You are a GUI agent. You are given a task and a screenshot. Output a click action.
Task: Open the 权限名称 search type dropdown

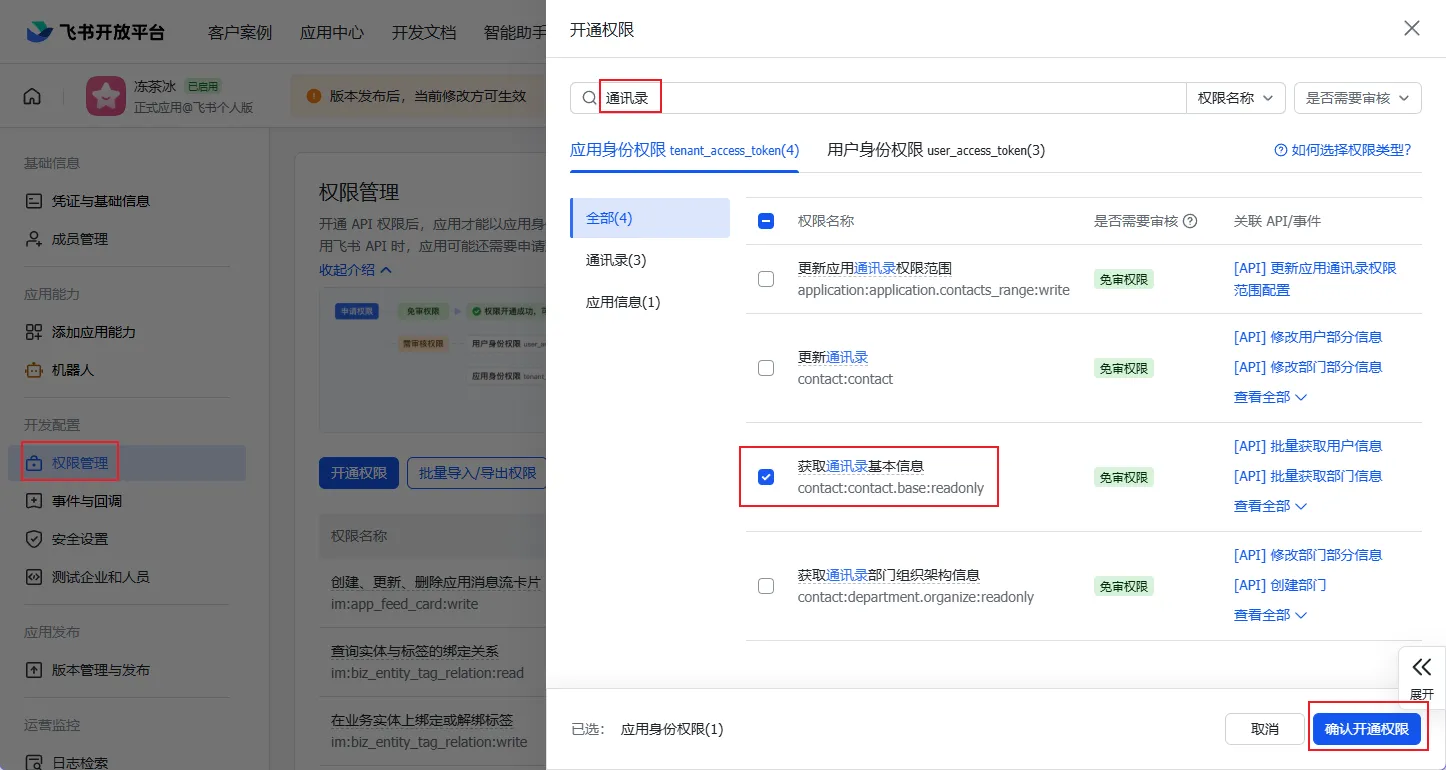tap(1235, 98)
